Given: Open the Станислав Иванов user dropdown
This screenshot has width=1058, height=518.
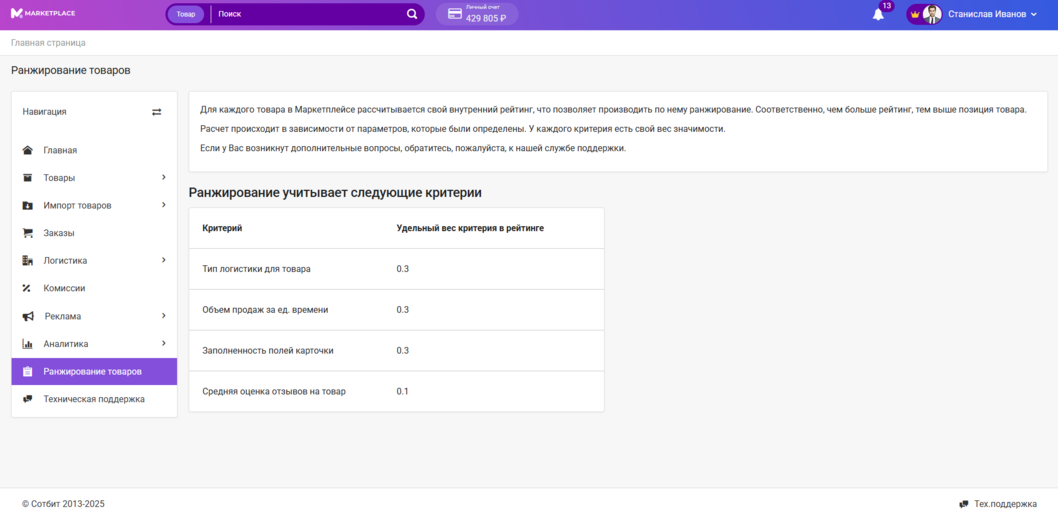Looking at the screenshot, I should click(992, 15).
